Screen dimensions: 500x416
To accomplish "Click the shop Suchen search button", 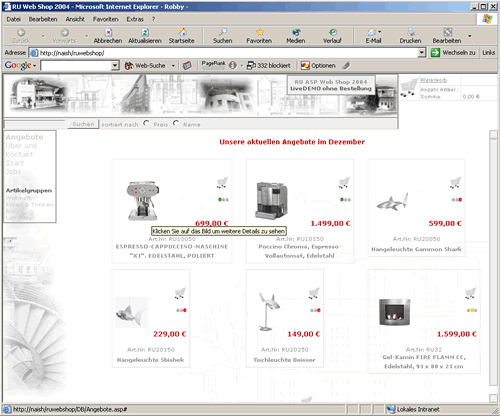I will tap(83, 124).
